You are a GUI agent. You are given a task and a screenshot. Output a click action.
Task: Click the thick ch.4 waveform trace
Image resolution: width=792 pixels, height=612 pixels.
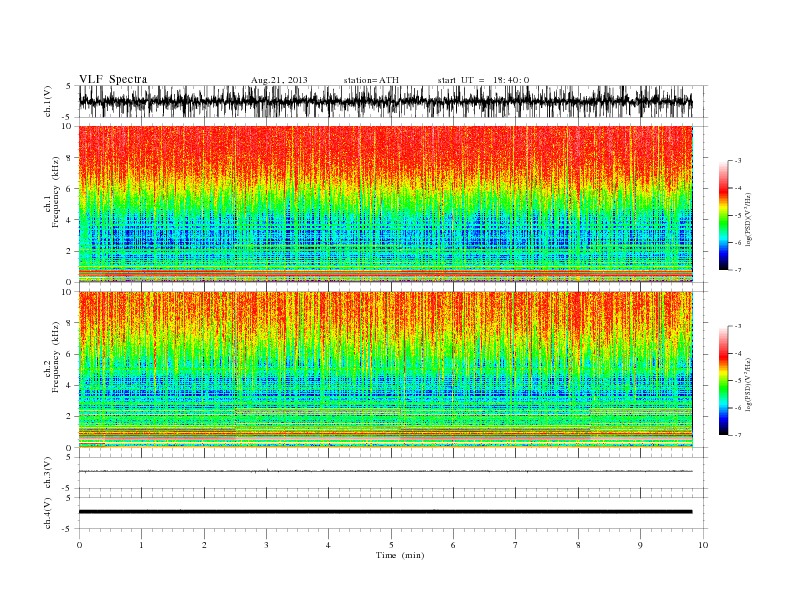[385, 512]
